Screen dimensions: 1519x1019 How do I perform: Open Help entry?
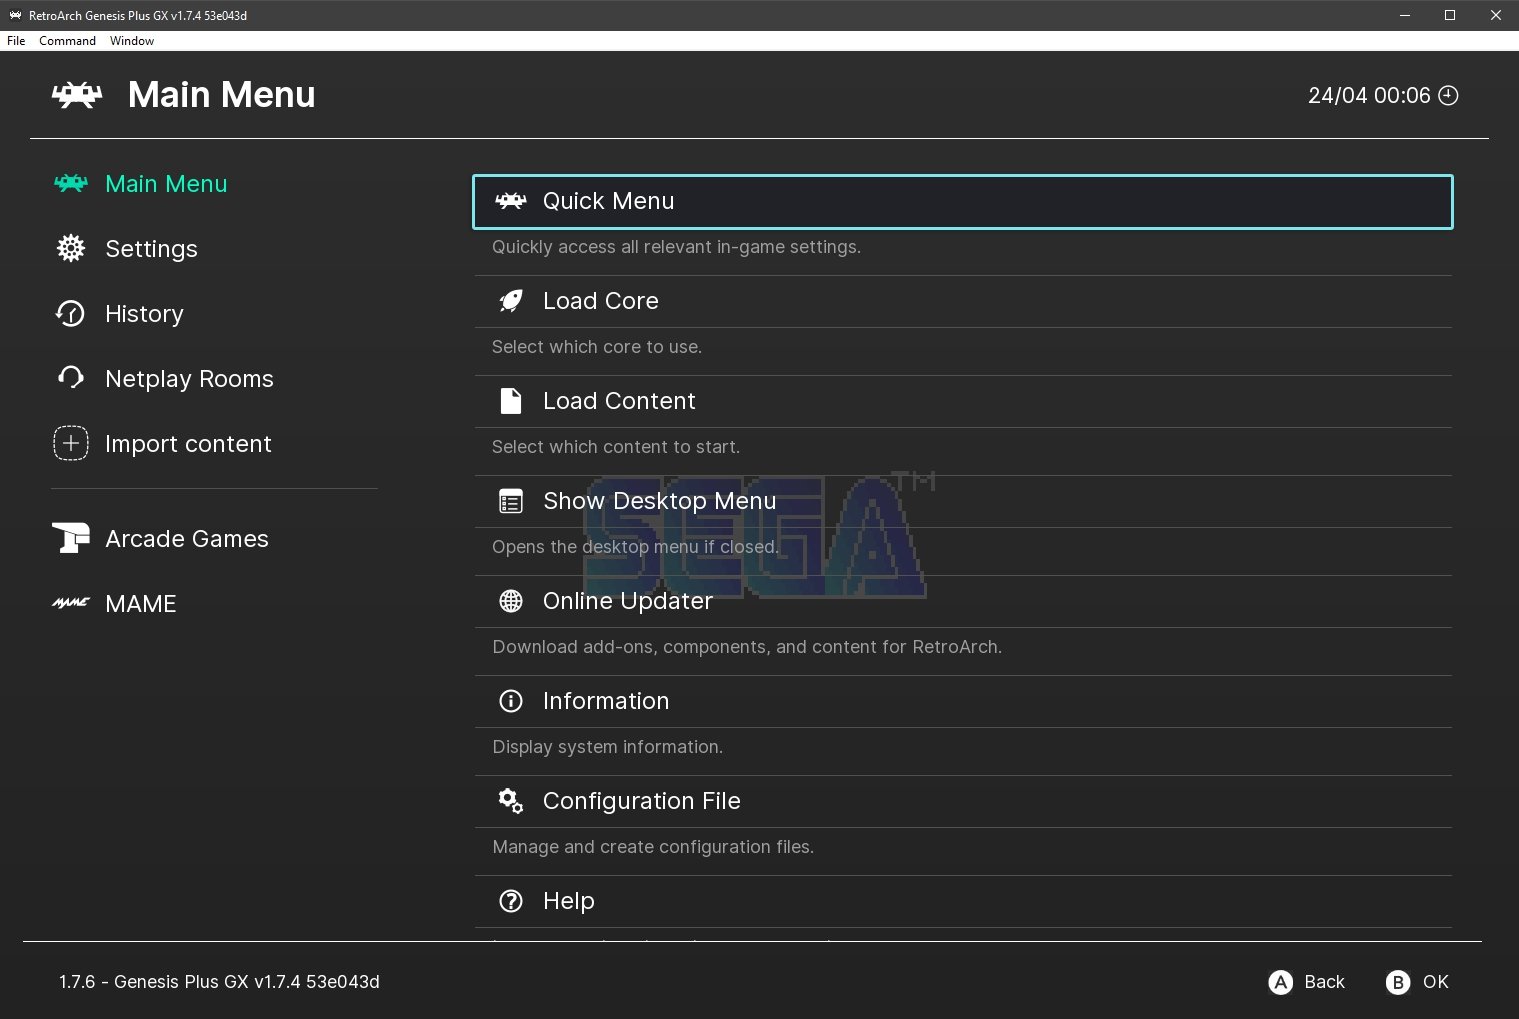962,901
